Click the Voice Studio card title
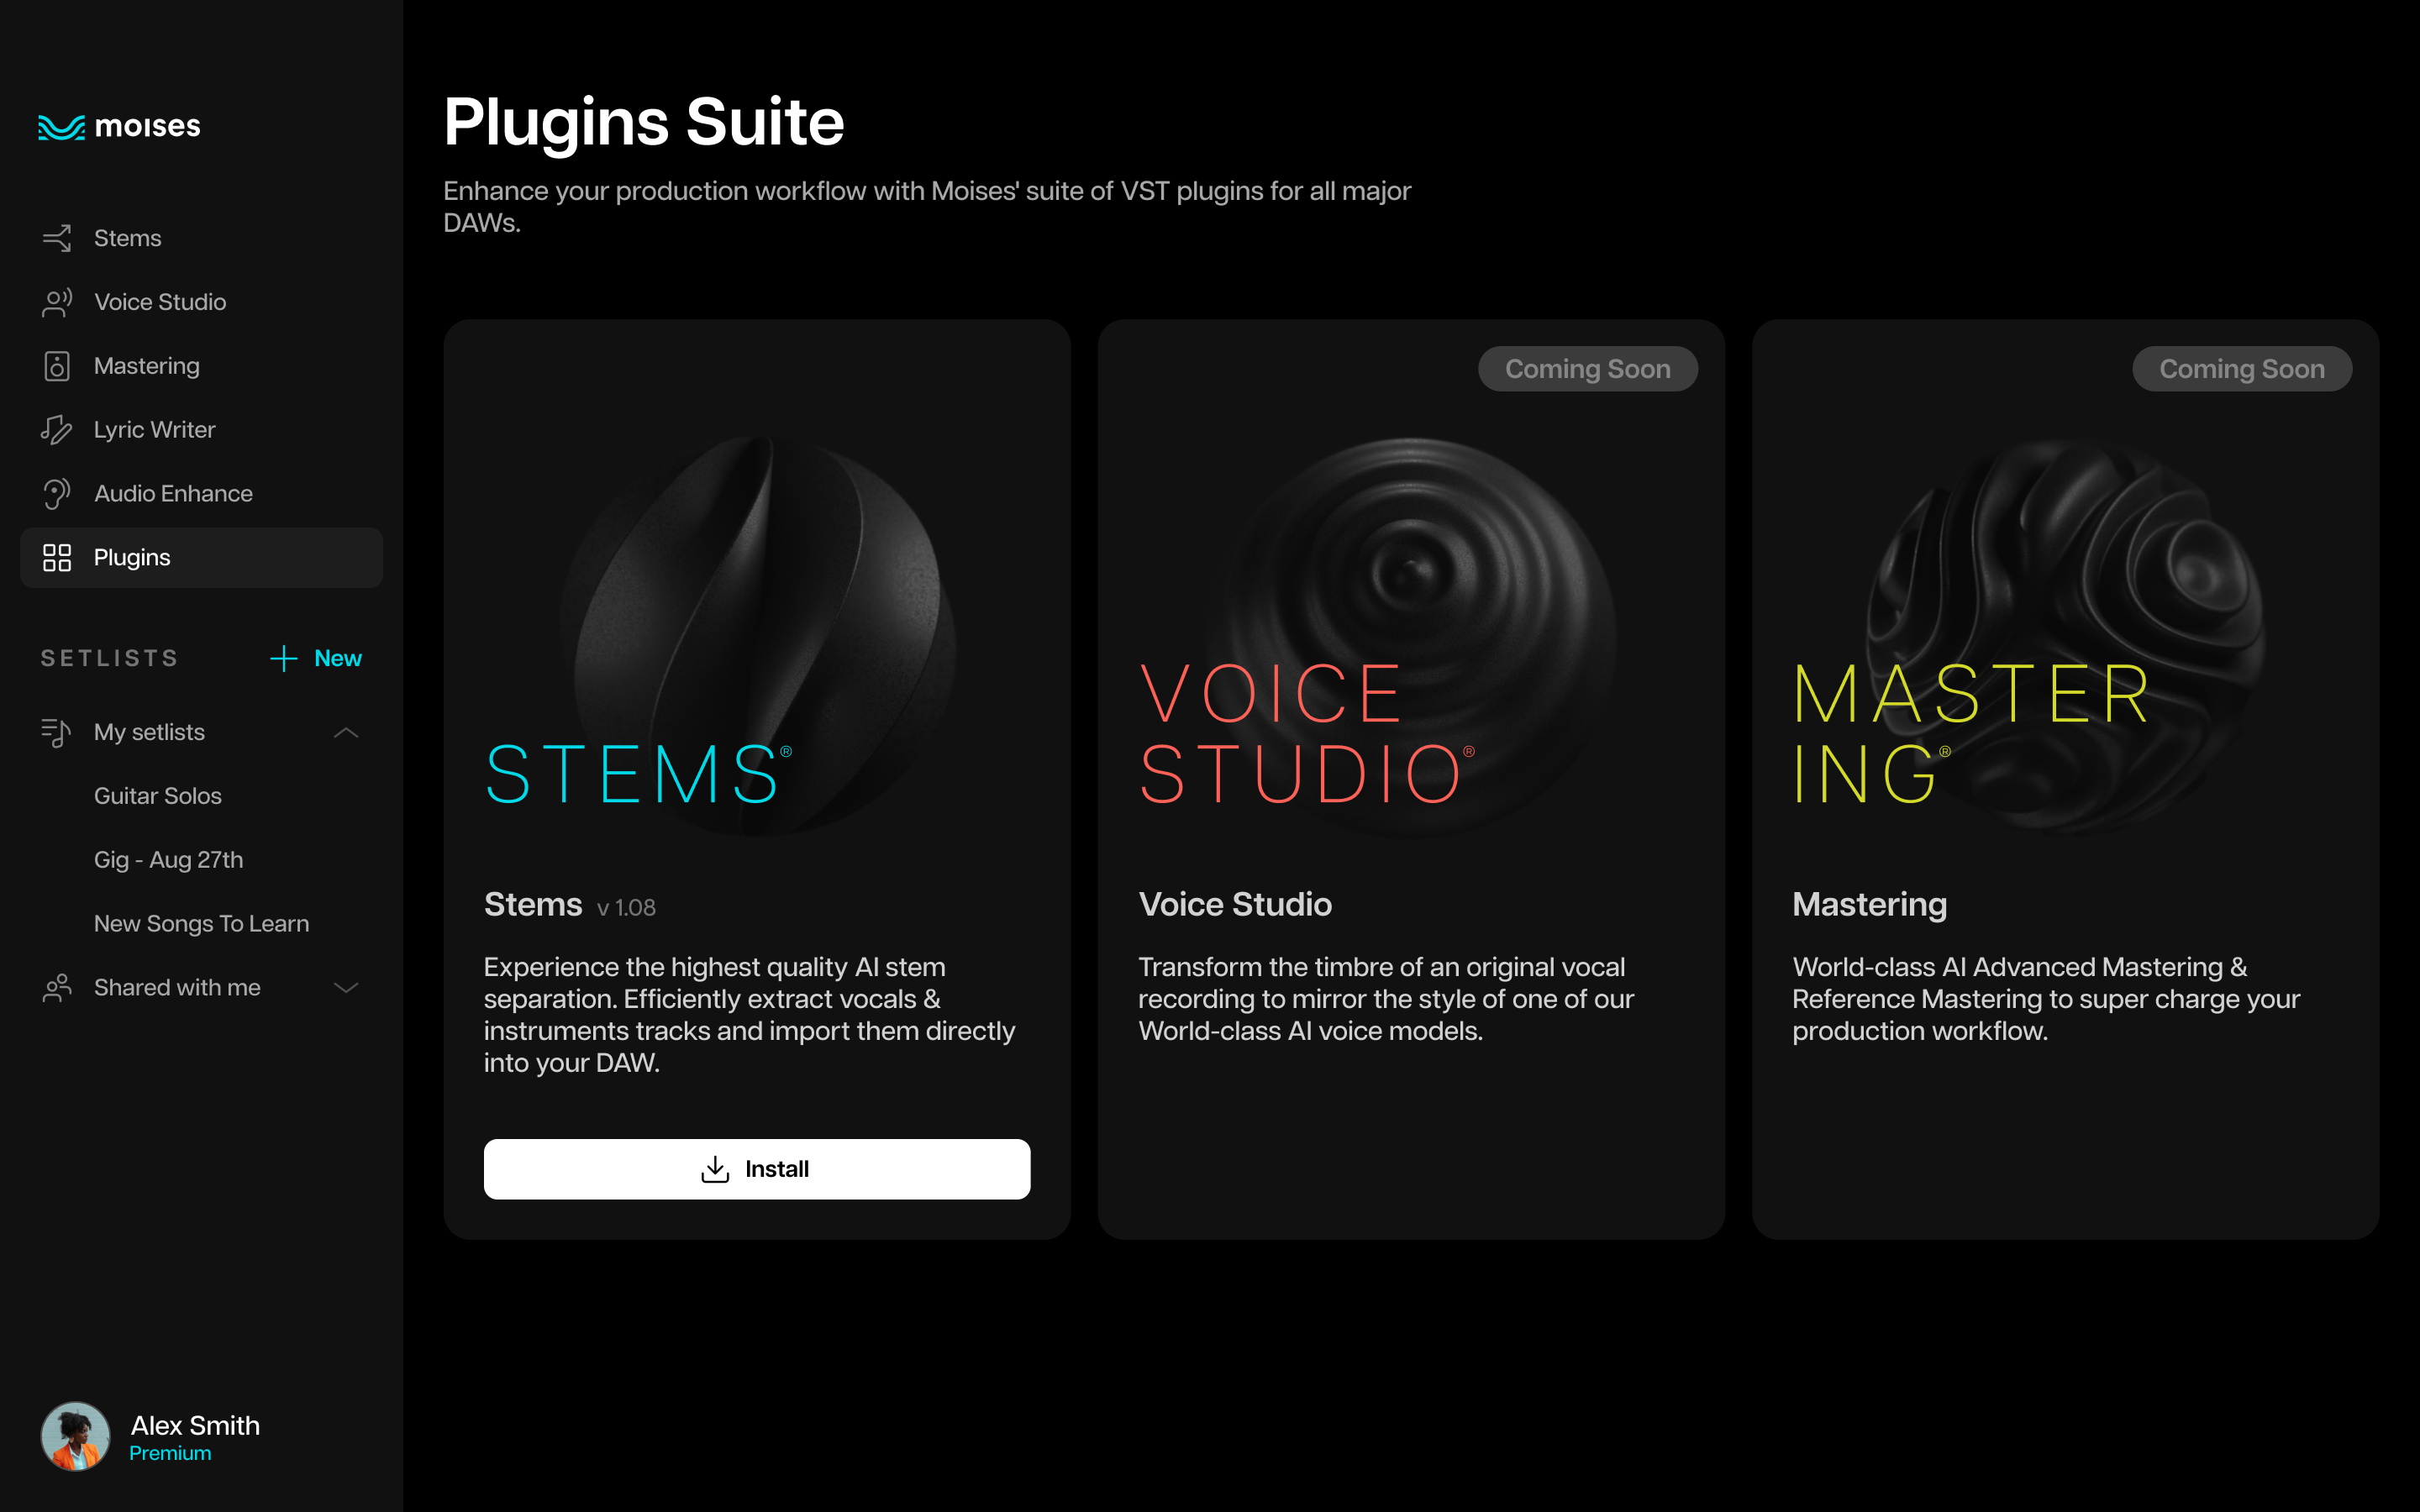This screenshot has height=1512, width=2420. [1235, 904]
